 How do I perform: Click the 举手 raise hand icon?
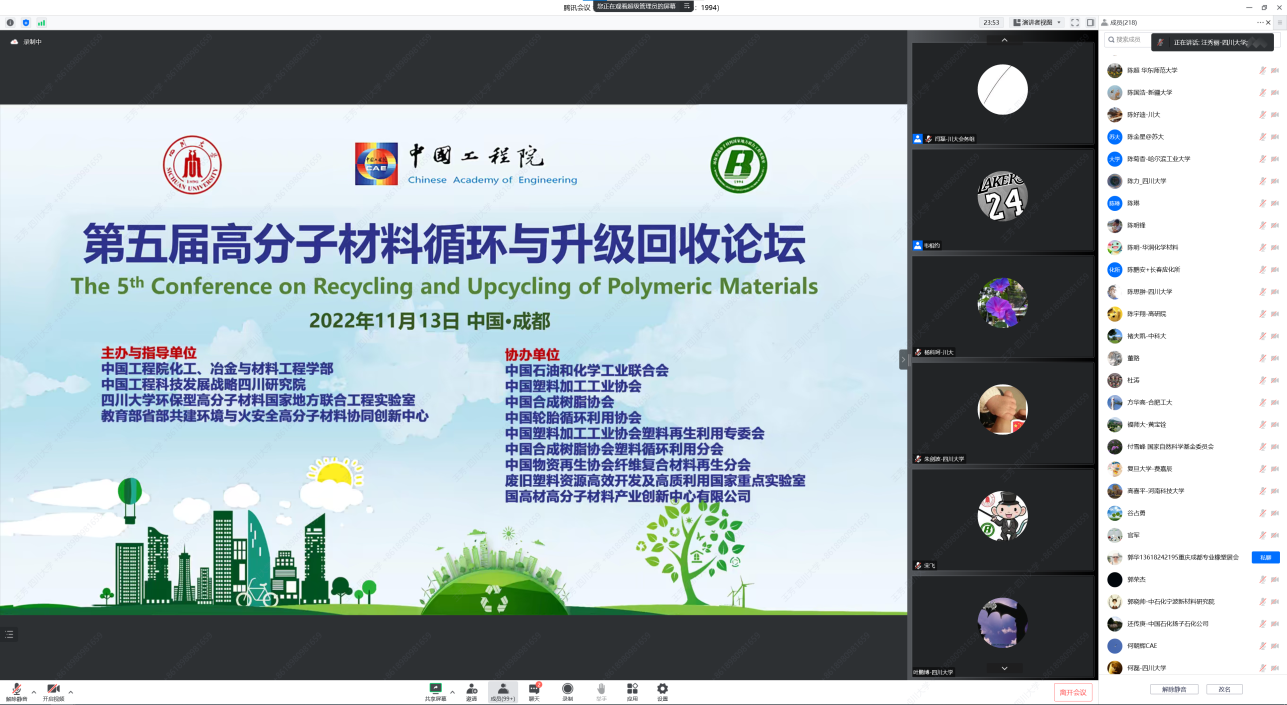(x=602, y=690)
